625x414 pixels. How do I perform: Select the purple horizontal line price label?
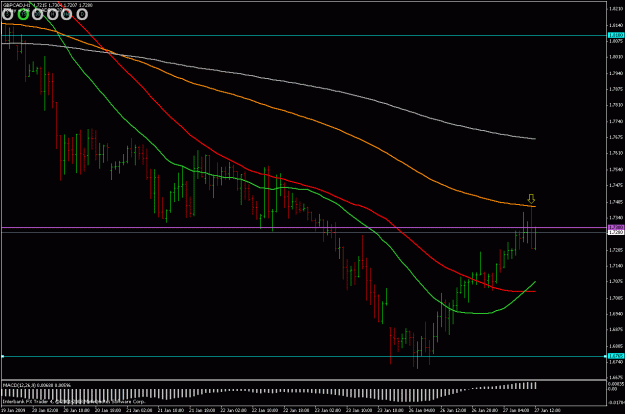[x=615, y=227]
